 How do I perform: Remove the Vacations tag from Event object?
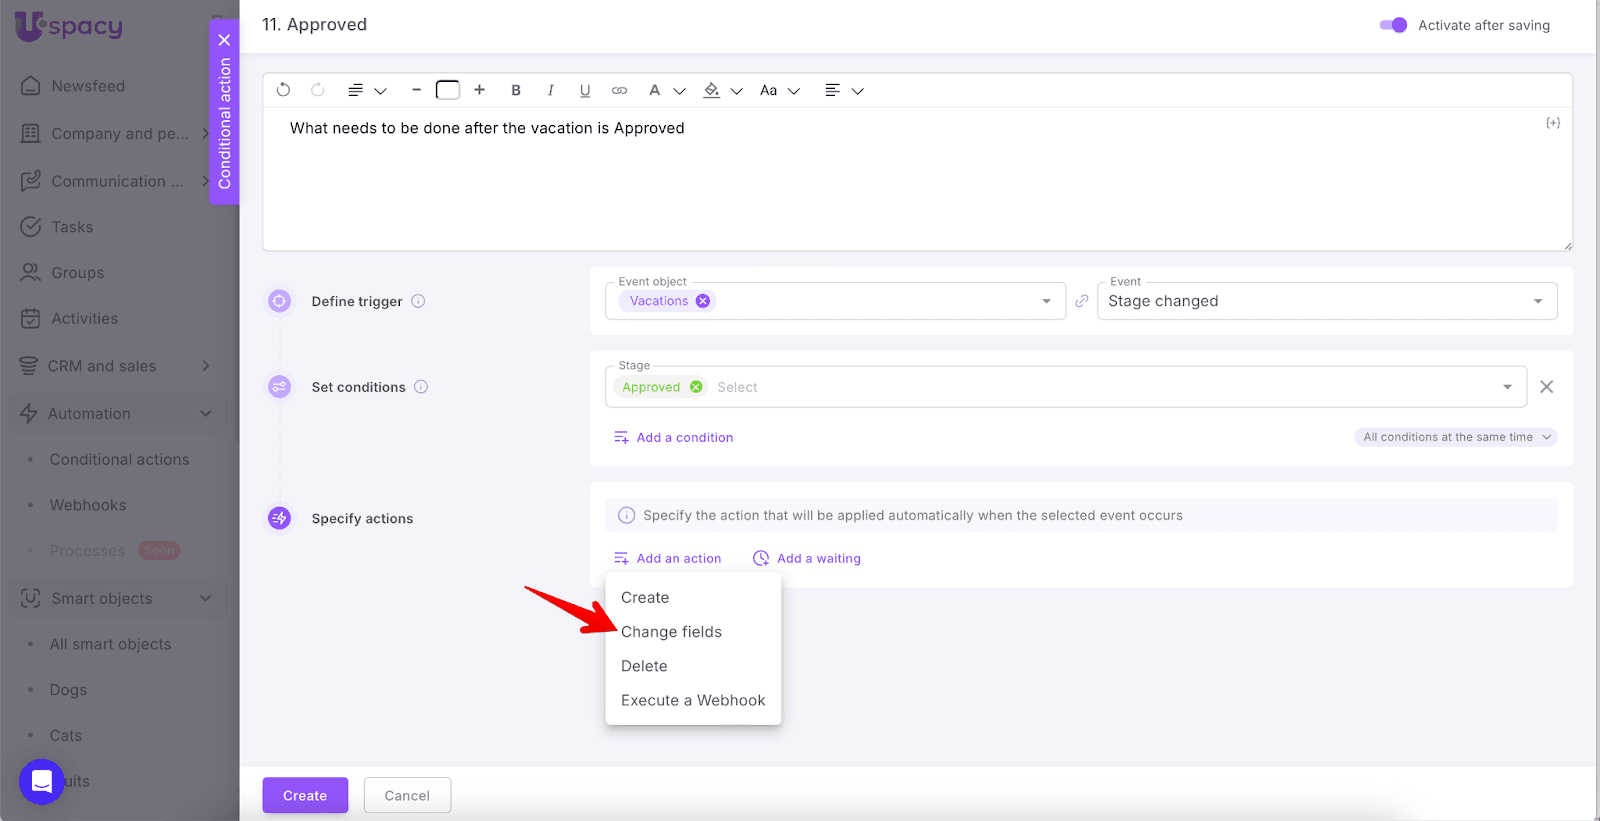pyautogui.click(x=703, y=301)
